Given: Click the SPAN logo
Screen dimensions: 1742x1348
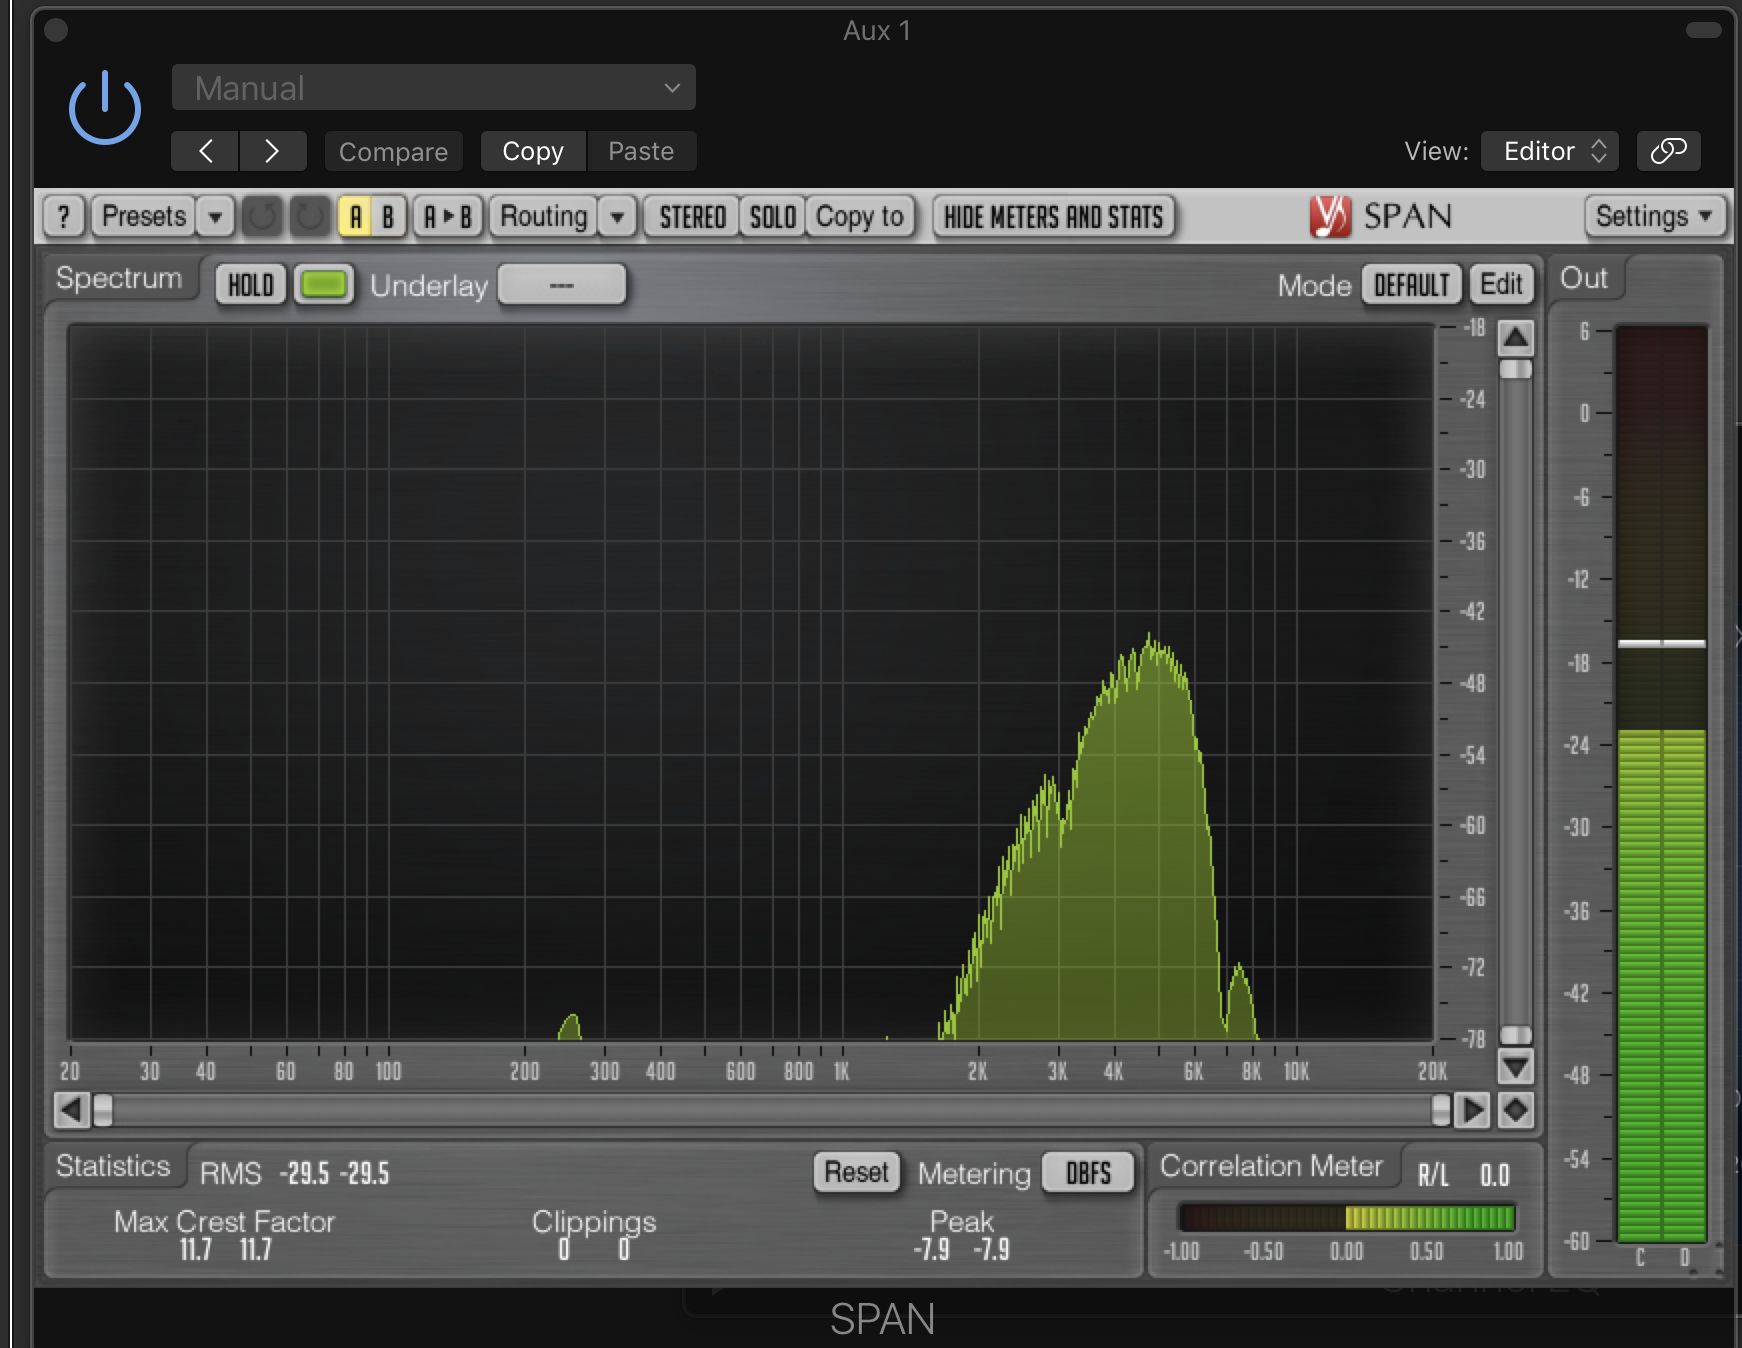Looking at the screenshot, I should coord(1381,216).
